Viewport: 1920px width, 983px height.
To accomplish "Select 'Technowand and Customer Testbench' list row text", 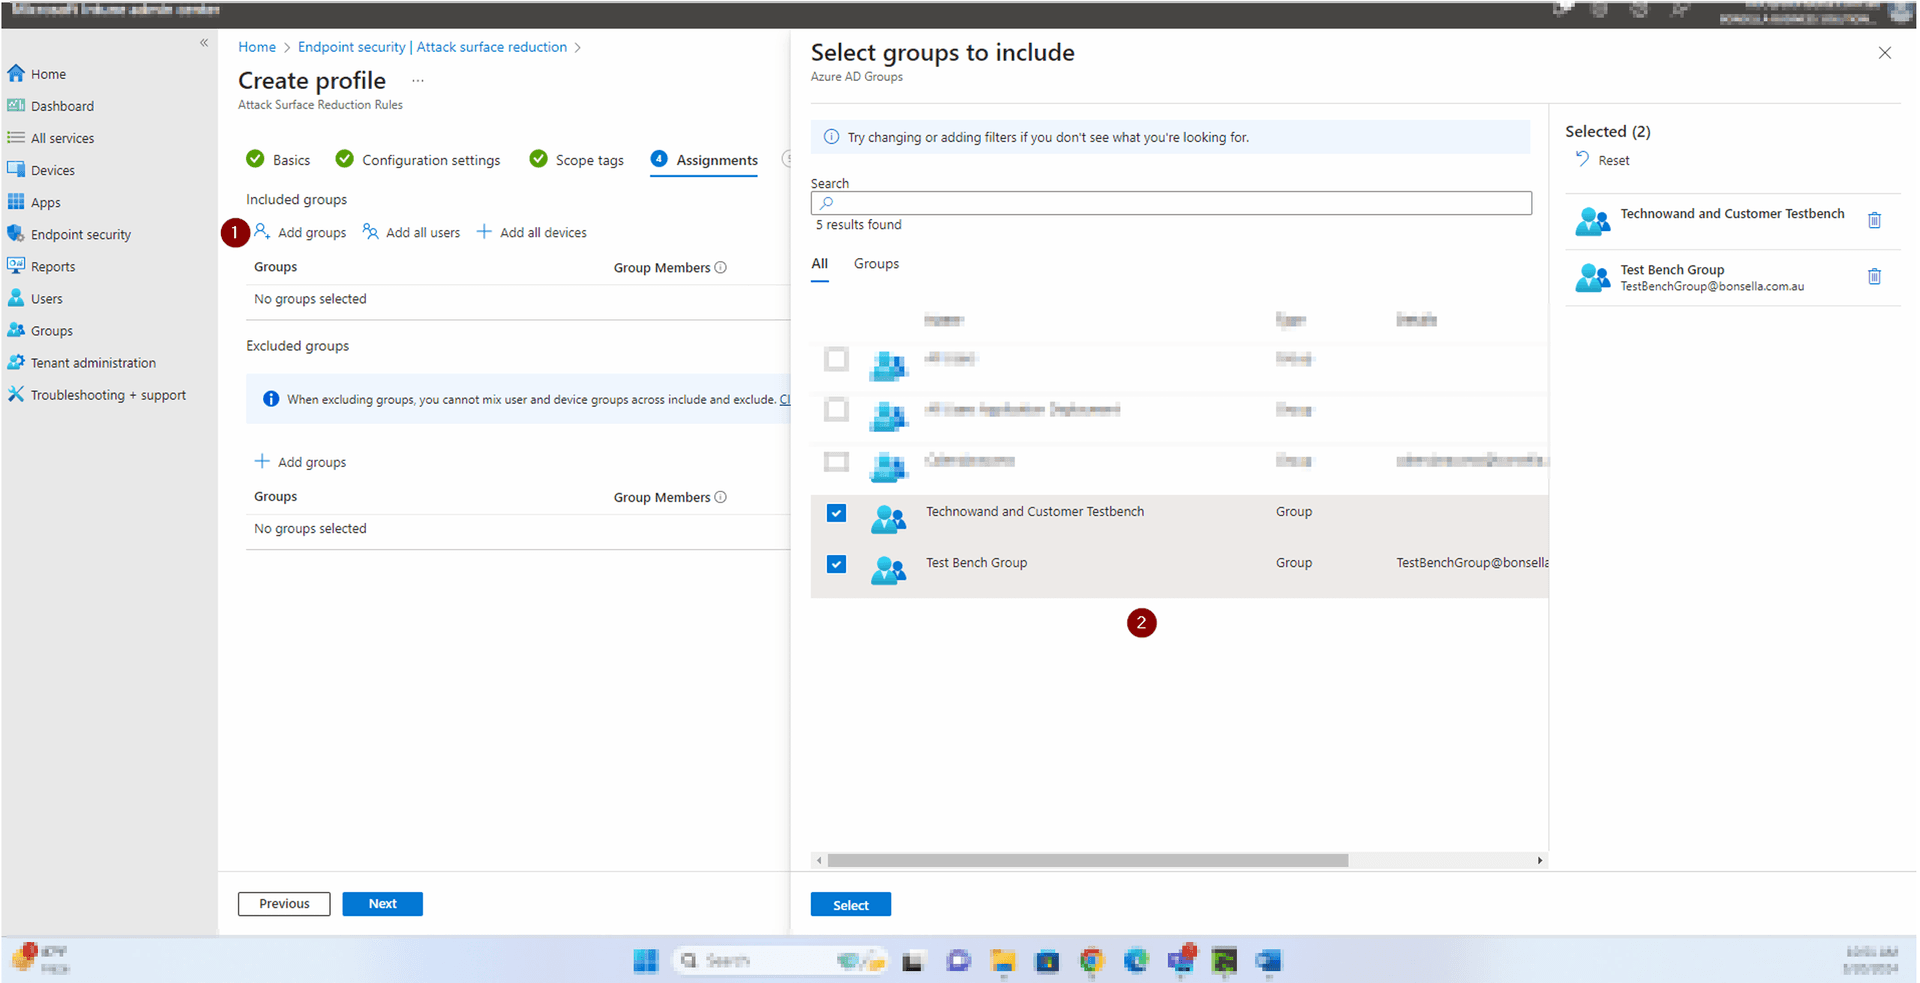I will [x=1034, y=511].
